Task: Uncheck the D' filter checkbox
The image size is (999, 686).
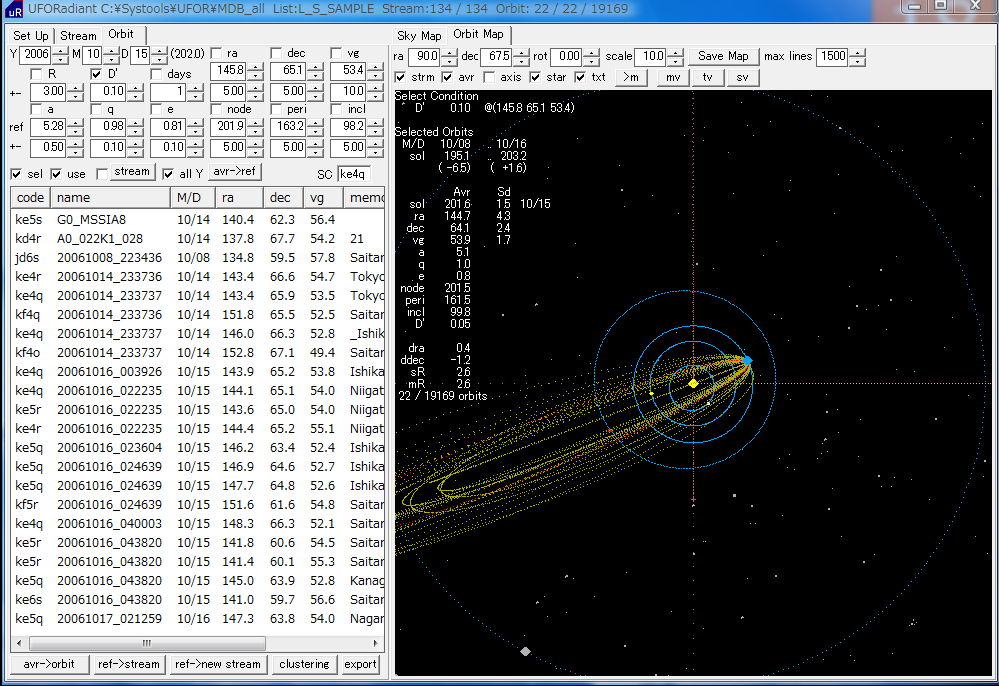Action: tap(97, 74)
